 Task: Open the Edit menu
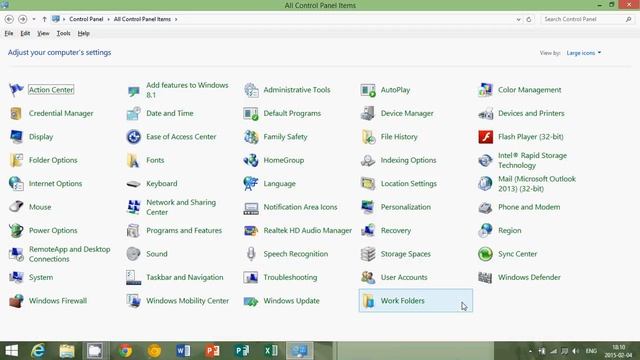click(25, 33)
